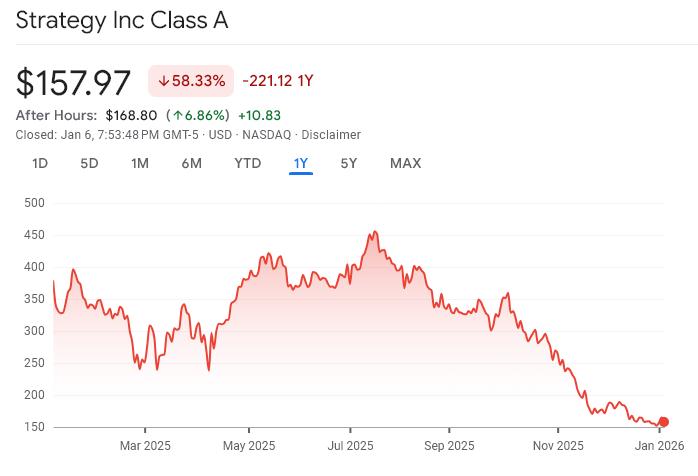Click the Strategy Inc Class A title

pos(122,20)
